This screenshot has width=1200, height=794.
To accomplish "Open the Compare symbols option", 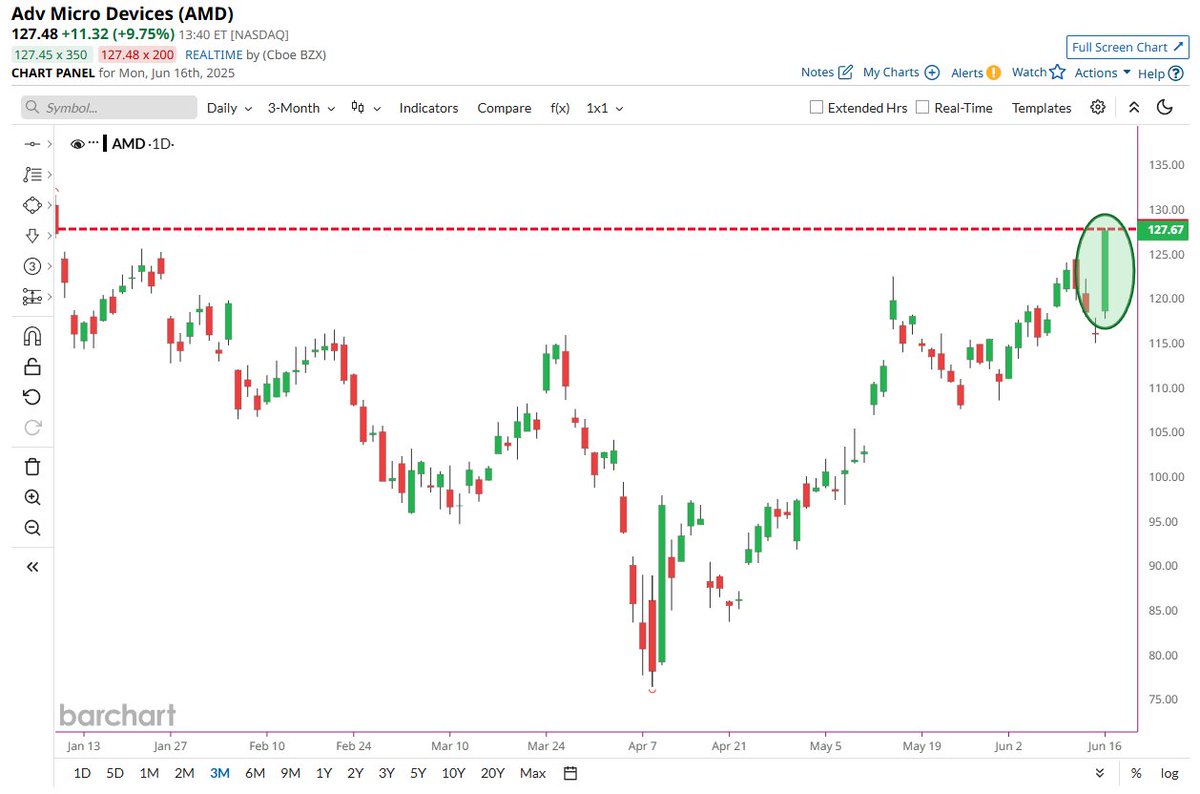I will coord(504,108).
